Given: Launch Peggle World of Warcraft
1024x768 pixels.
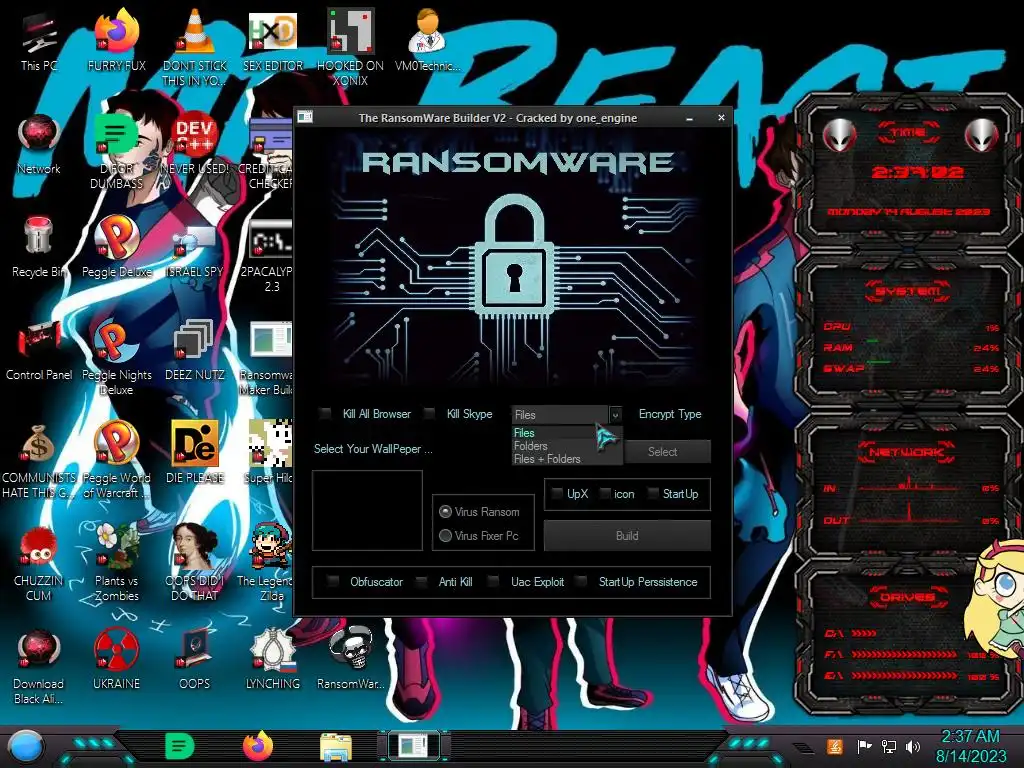Looking at the screenshot, I should tap(116, 460).
